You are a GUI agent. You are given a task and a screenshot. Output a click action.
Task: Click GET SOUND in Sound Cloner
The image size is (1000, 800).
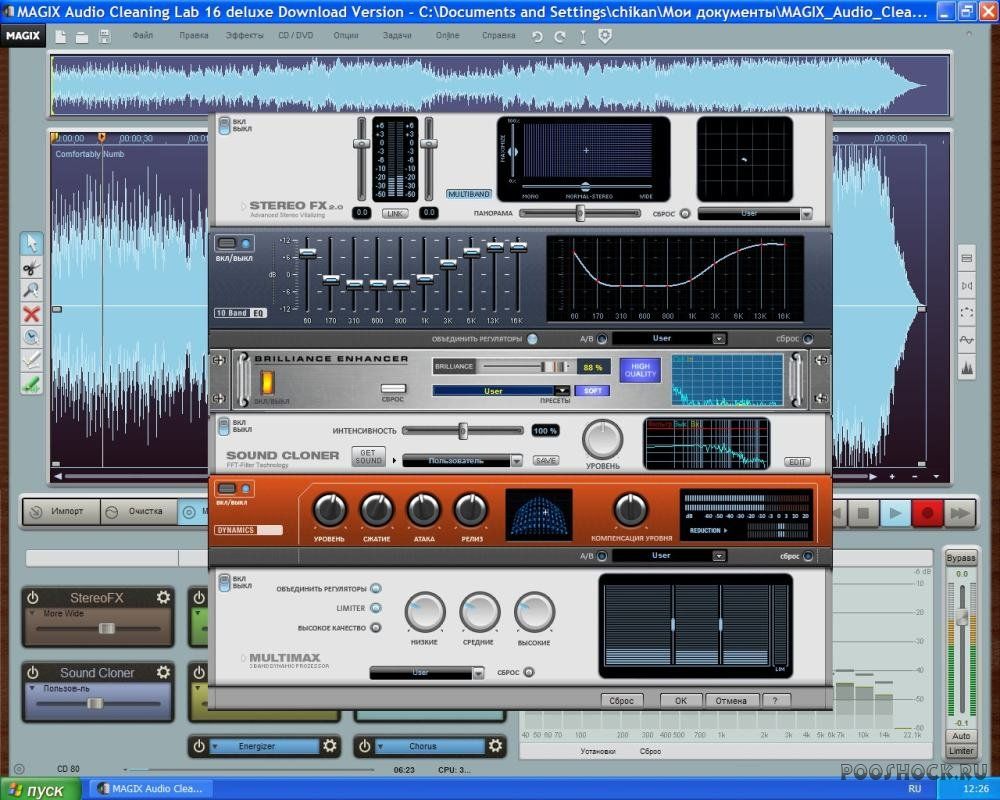[369, 457]
